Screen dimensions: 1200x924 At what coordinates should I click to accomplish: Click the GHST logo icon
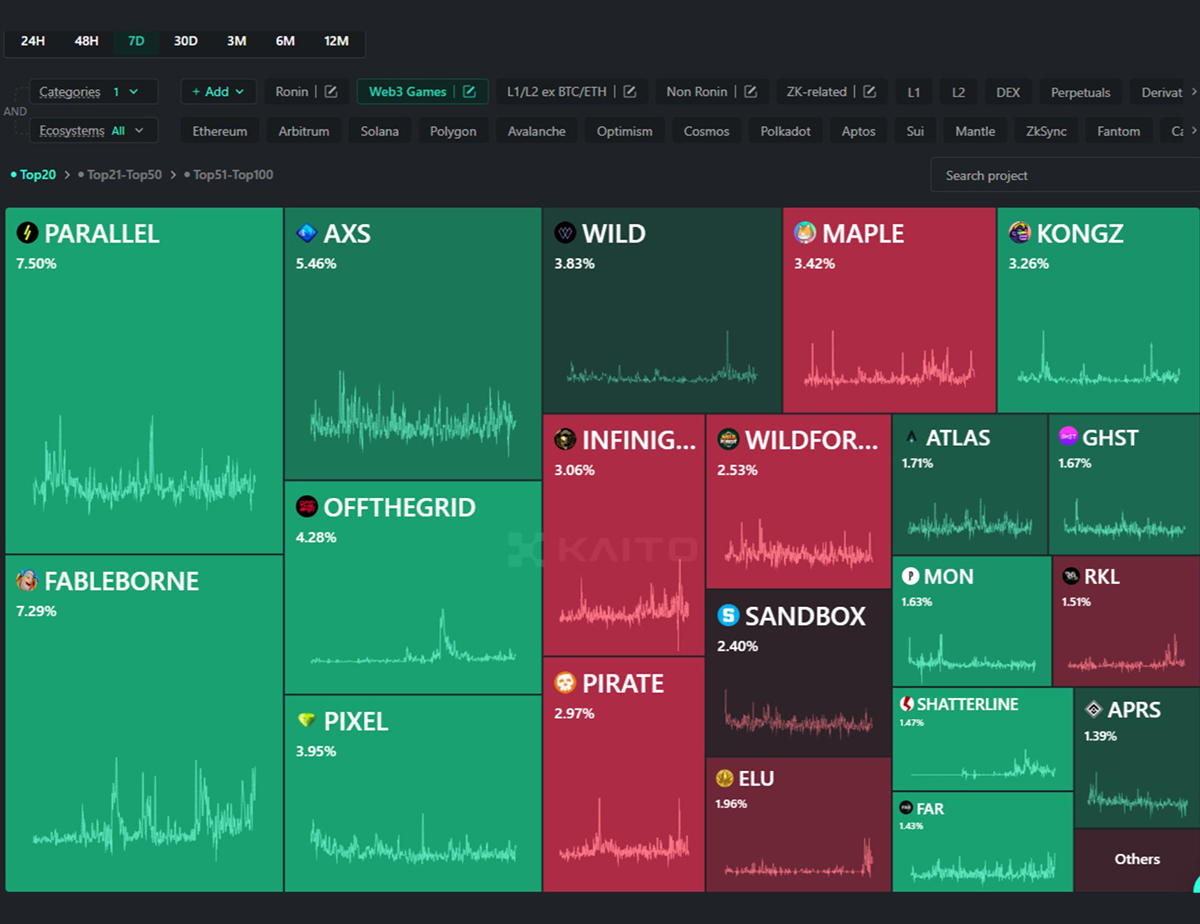click(x=1068, y=436)
